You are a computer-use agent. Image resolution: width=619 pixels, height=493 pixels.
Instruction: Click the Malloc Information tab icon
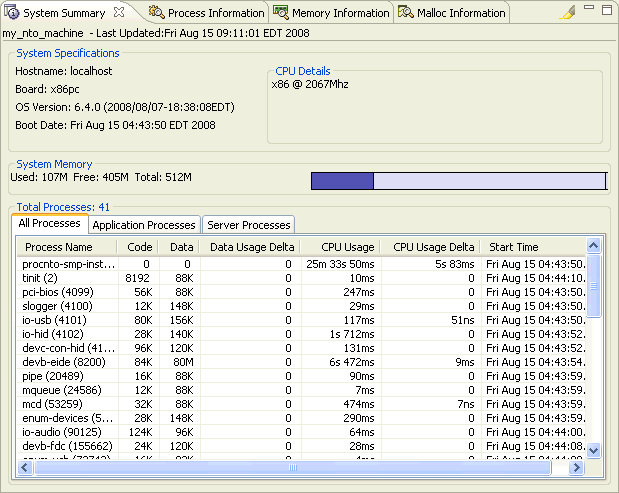(406, 13)
